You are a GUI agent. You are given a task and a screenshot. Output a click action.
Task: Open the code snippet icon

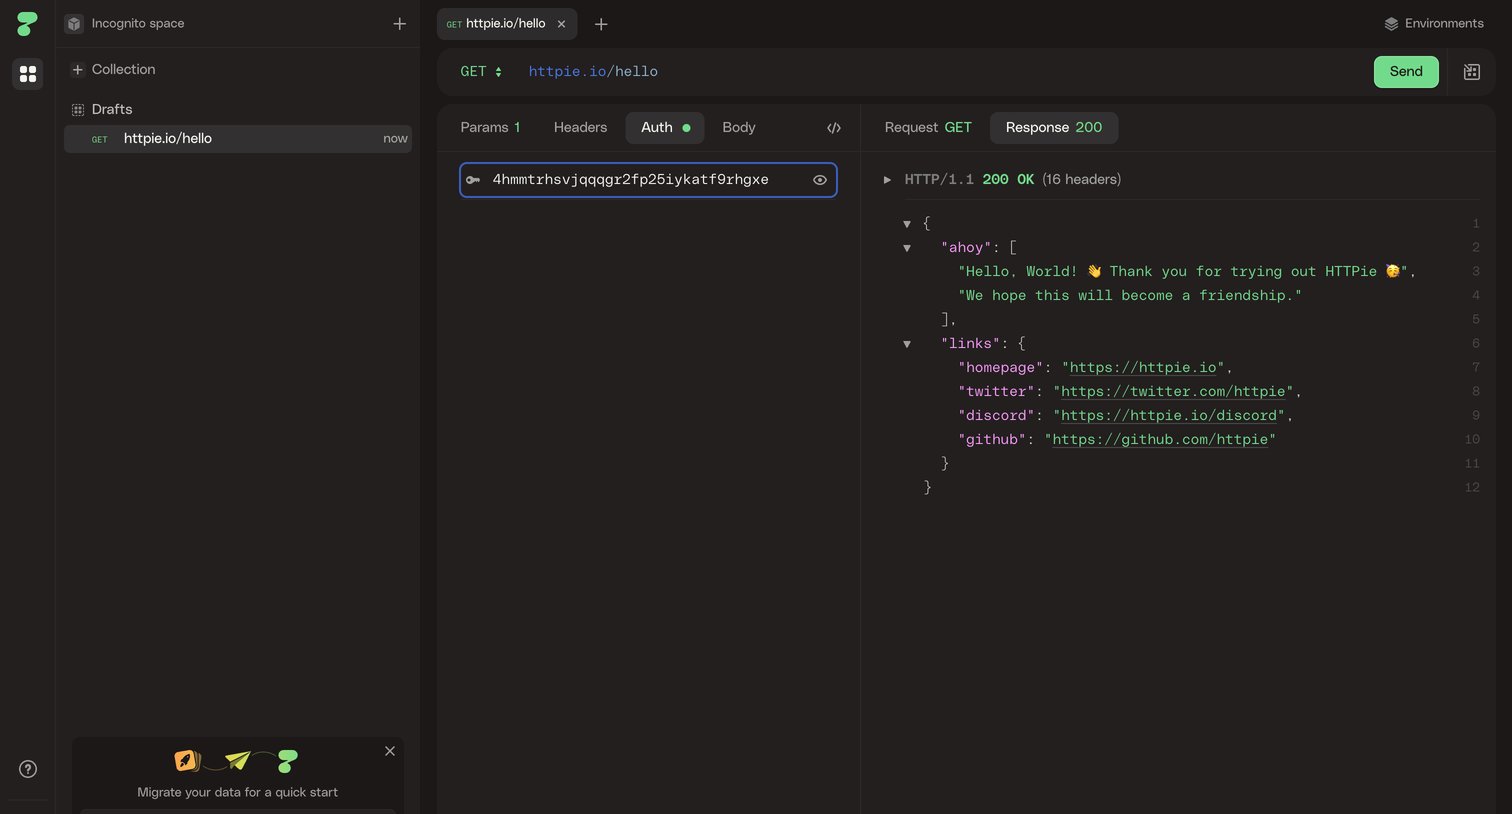pos(834,128)
